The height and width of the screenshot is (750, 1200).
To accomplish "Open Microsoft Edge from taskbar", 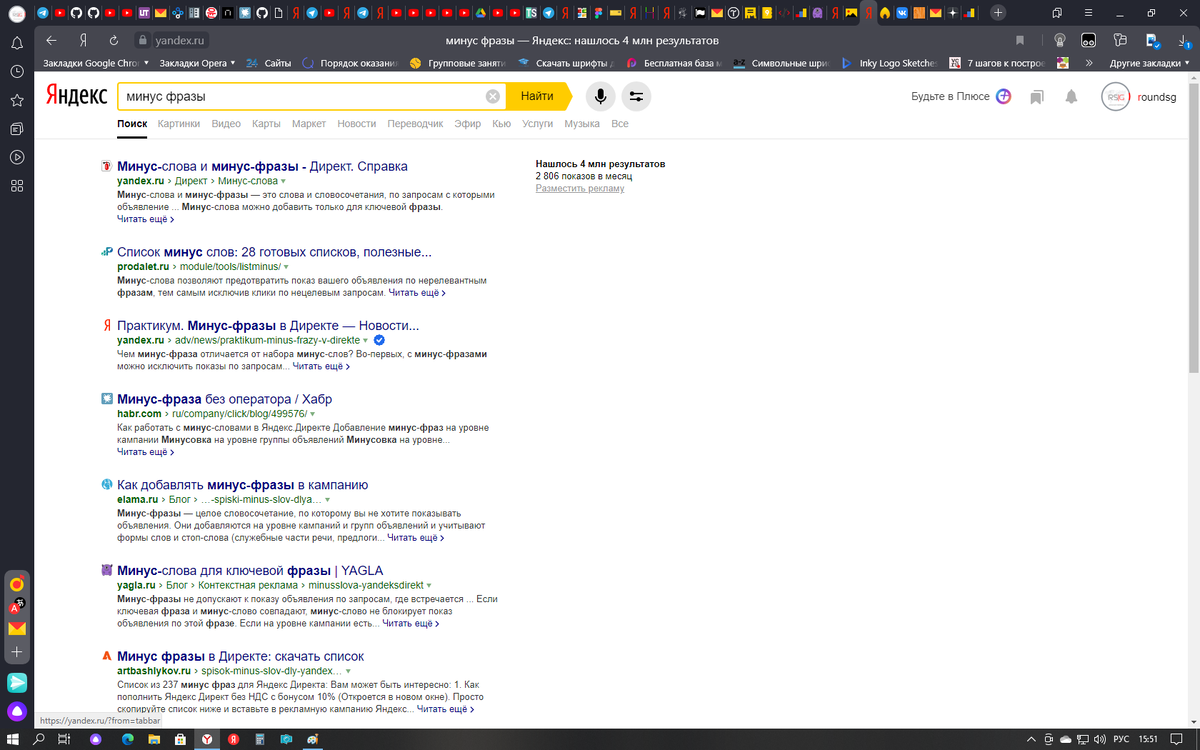I will tap(127, 739).
